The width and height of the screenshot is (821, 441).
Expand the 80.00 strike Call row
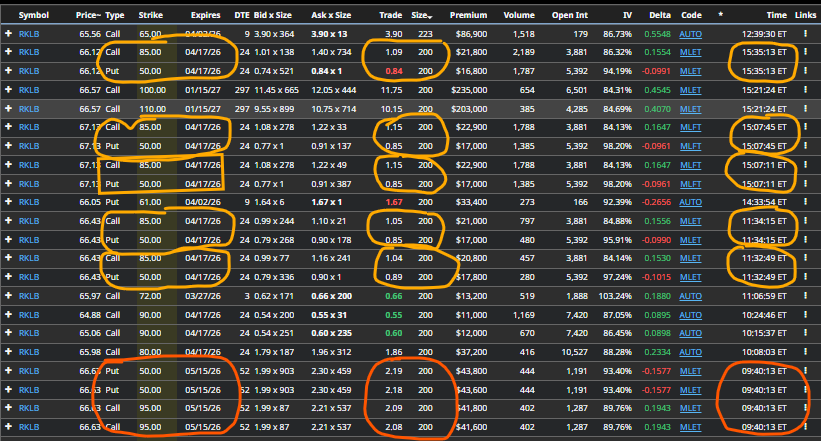8,352
